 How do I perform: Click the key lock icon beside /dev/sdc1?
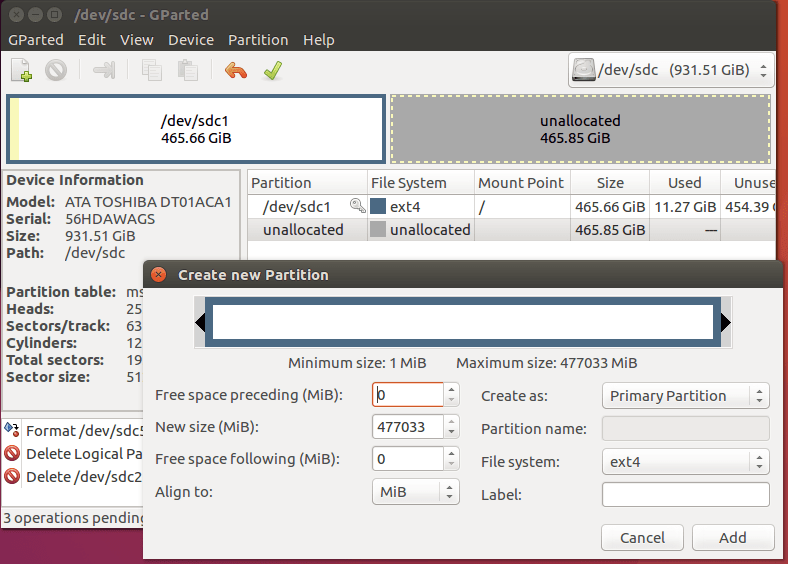pyautogui.click(x=357, y=205)
